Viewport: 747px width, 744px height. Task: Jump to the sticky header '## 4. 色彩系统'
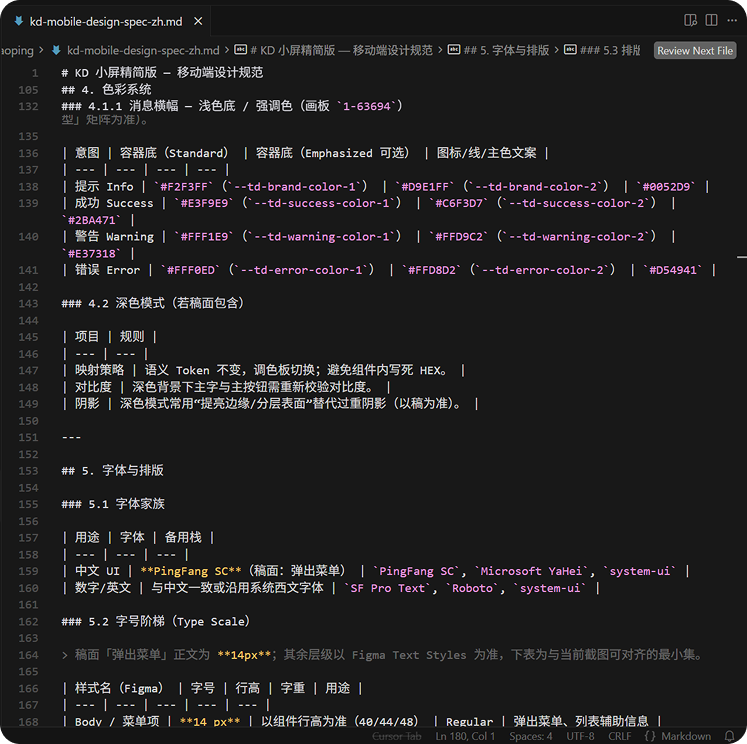click(106, 89)
